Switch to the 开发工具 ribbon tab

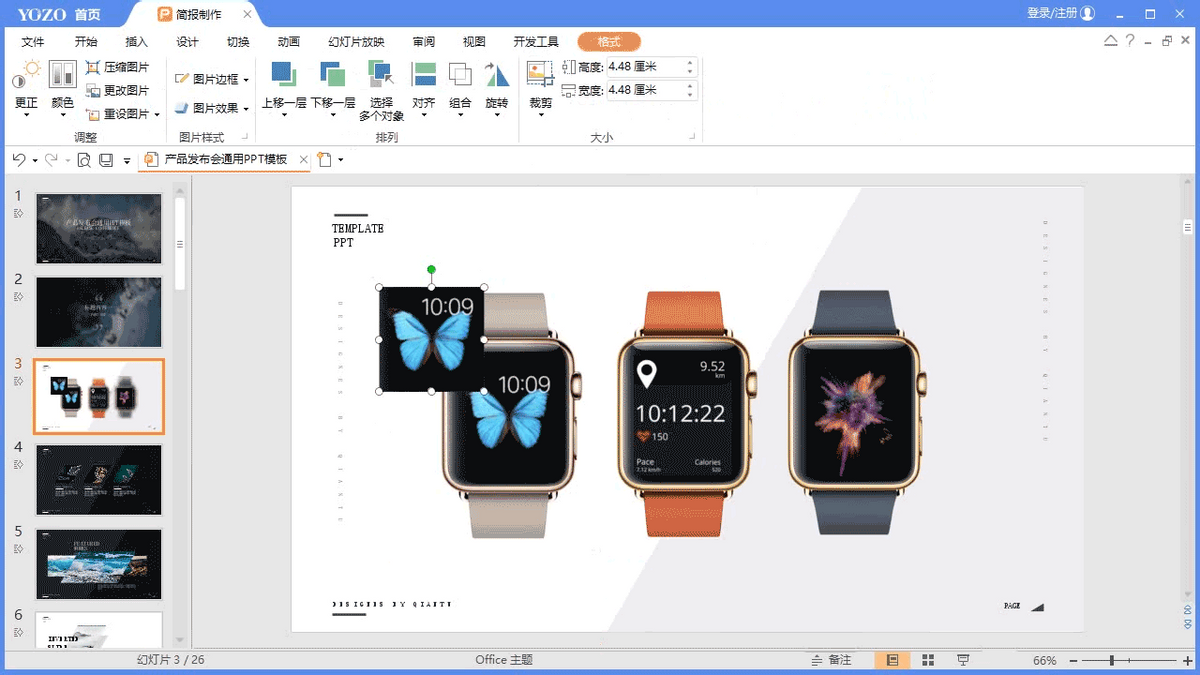pyautogui.click(x=536, y=42)
